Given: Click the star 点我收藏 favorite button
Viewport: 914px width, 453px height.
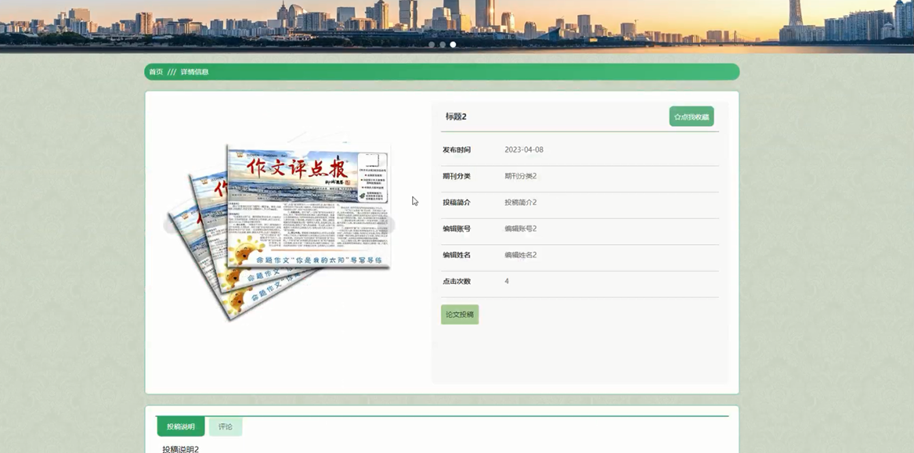Looking at the screenshot, I should [x=691, y=117].
